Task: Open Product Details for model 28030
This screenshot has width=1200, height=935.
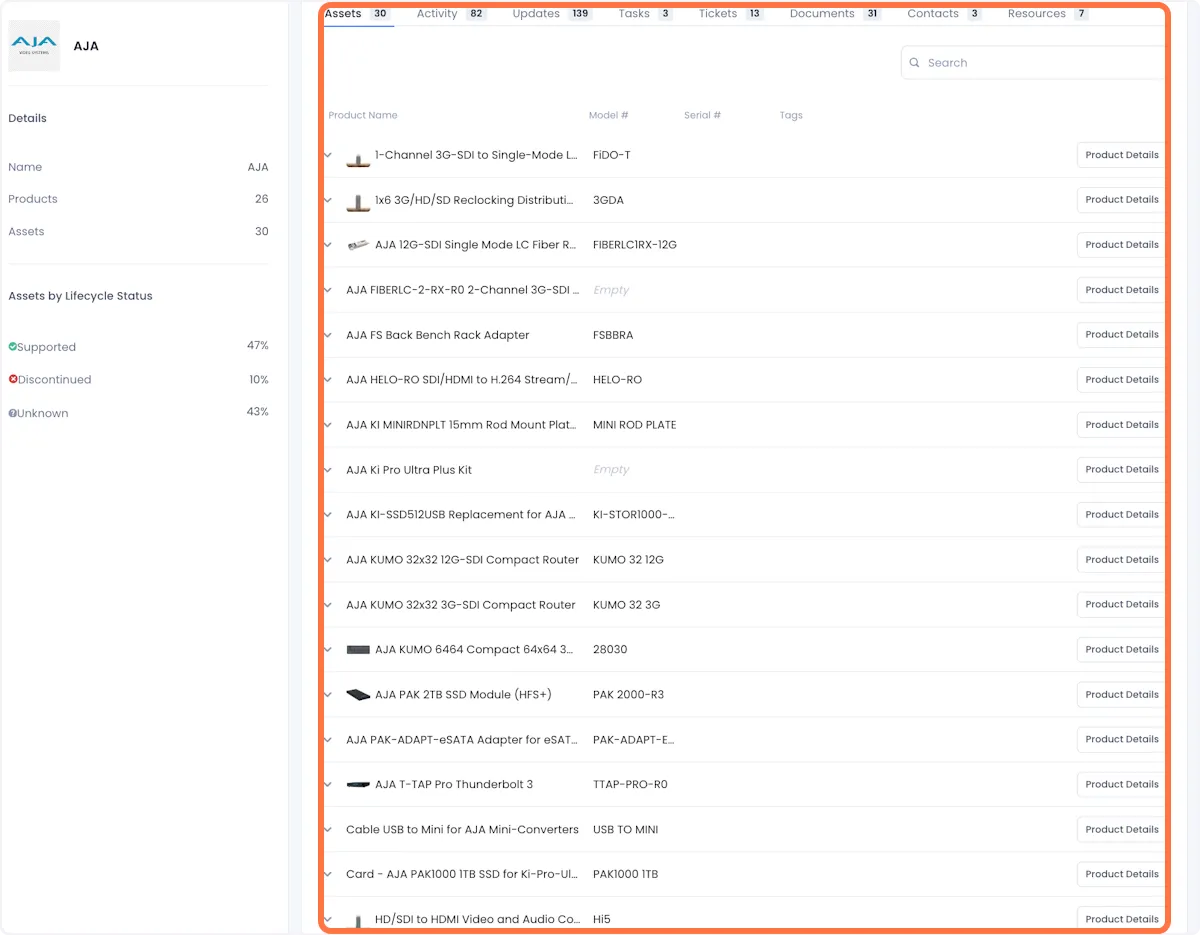Action: [x=1122, y=649]
